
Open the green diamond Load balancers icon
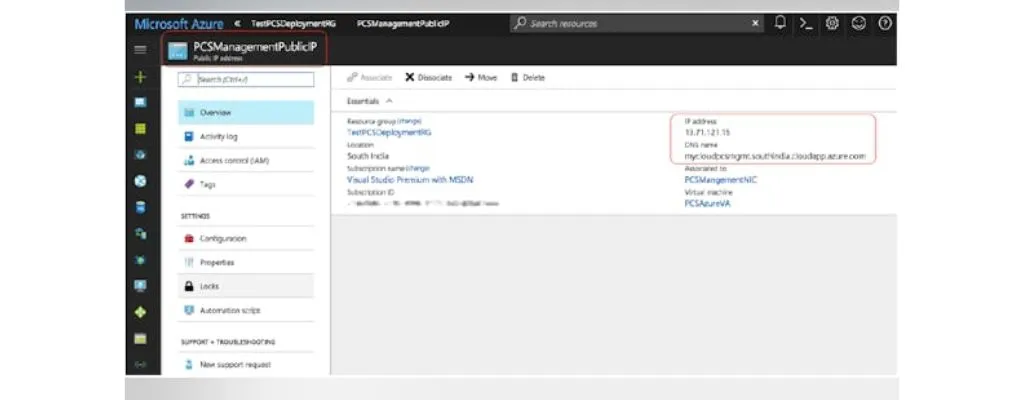(x=140, y=312)
